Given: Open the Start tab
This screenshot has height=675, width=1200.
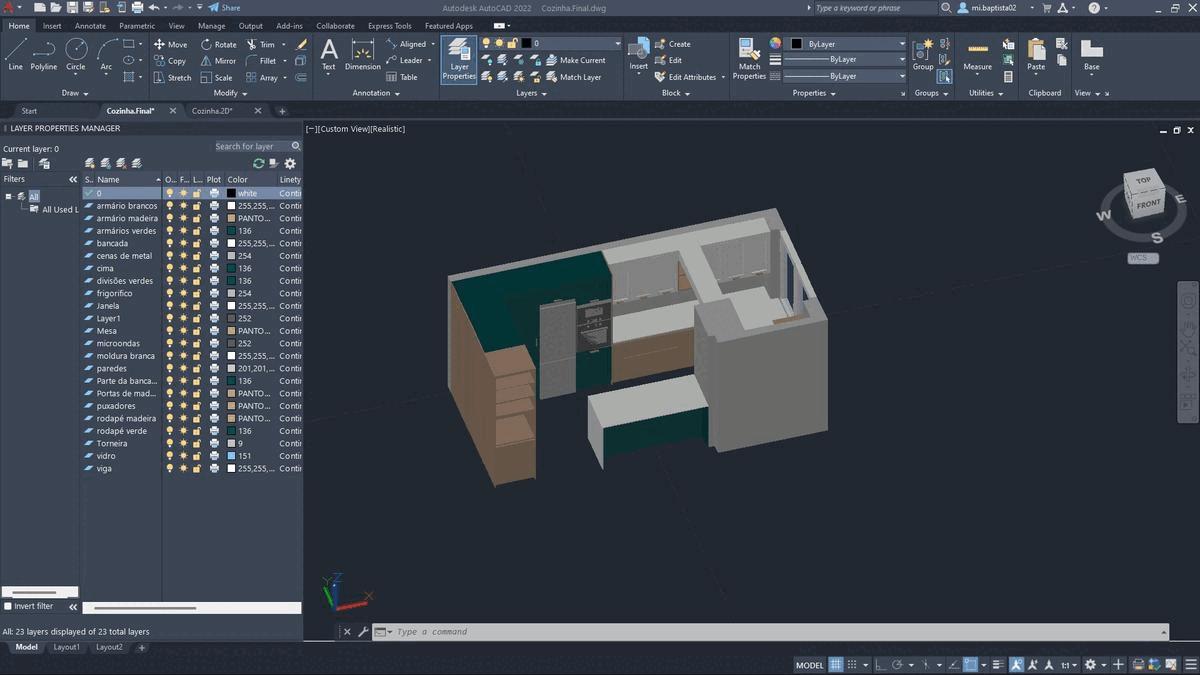Looking at the screenshot, I should [29, 111].
